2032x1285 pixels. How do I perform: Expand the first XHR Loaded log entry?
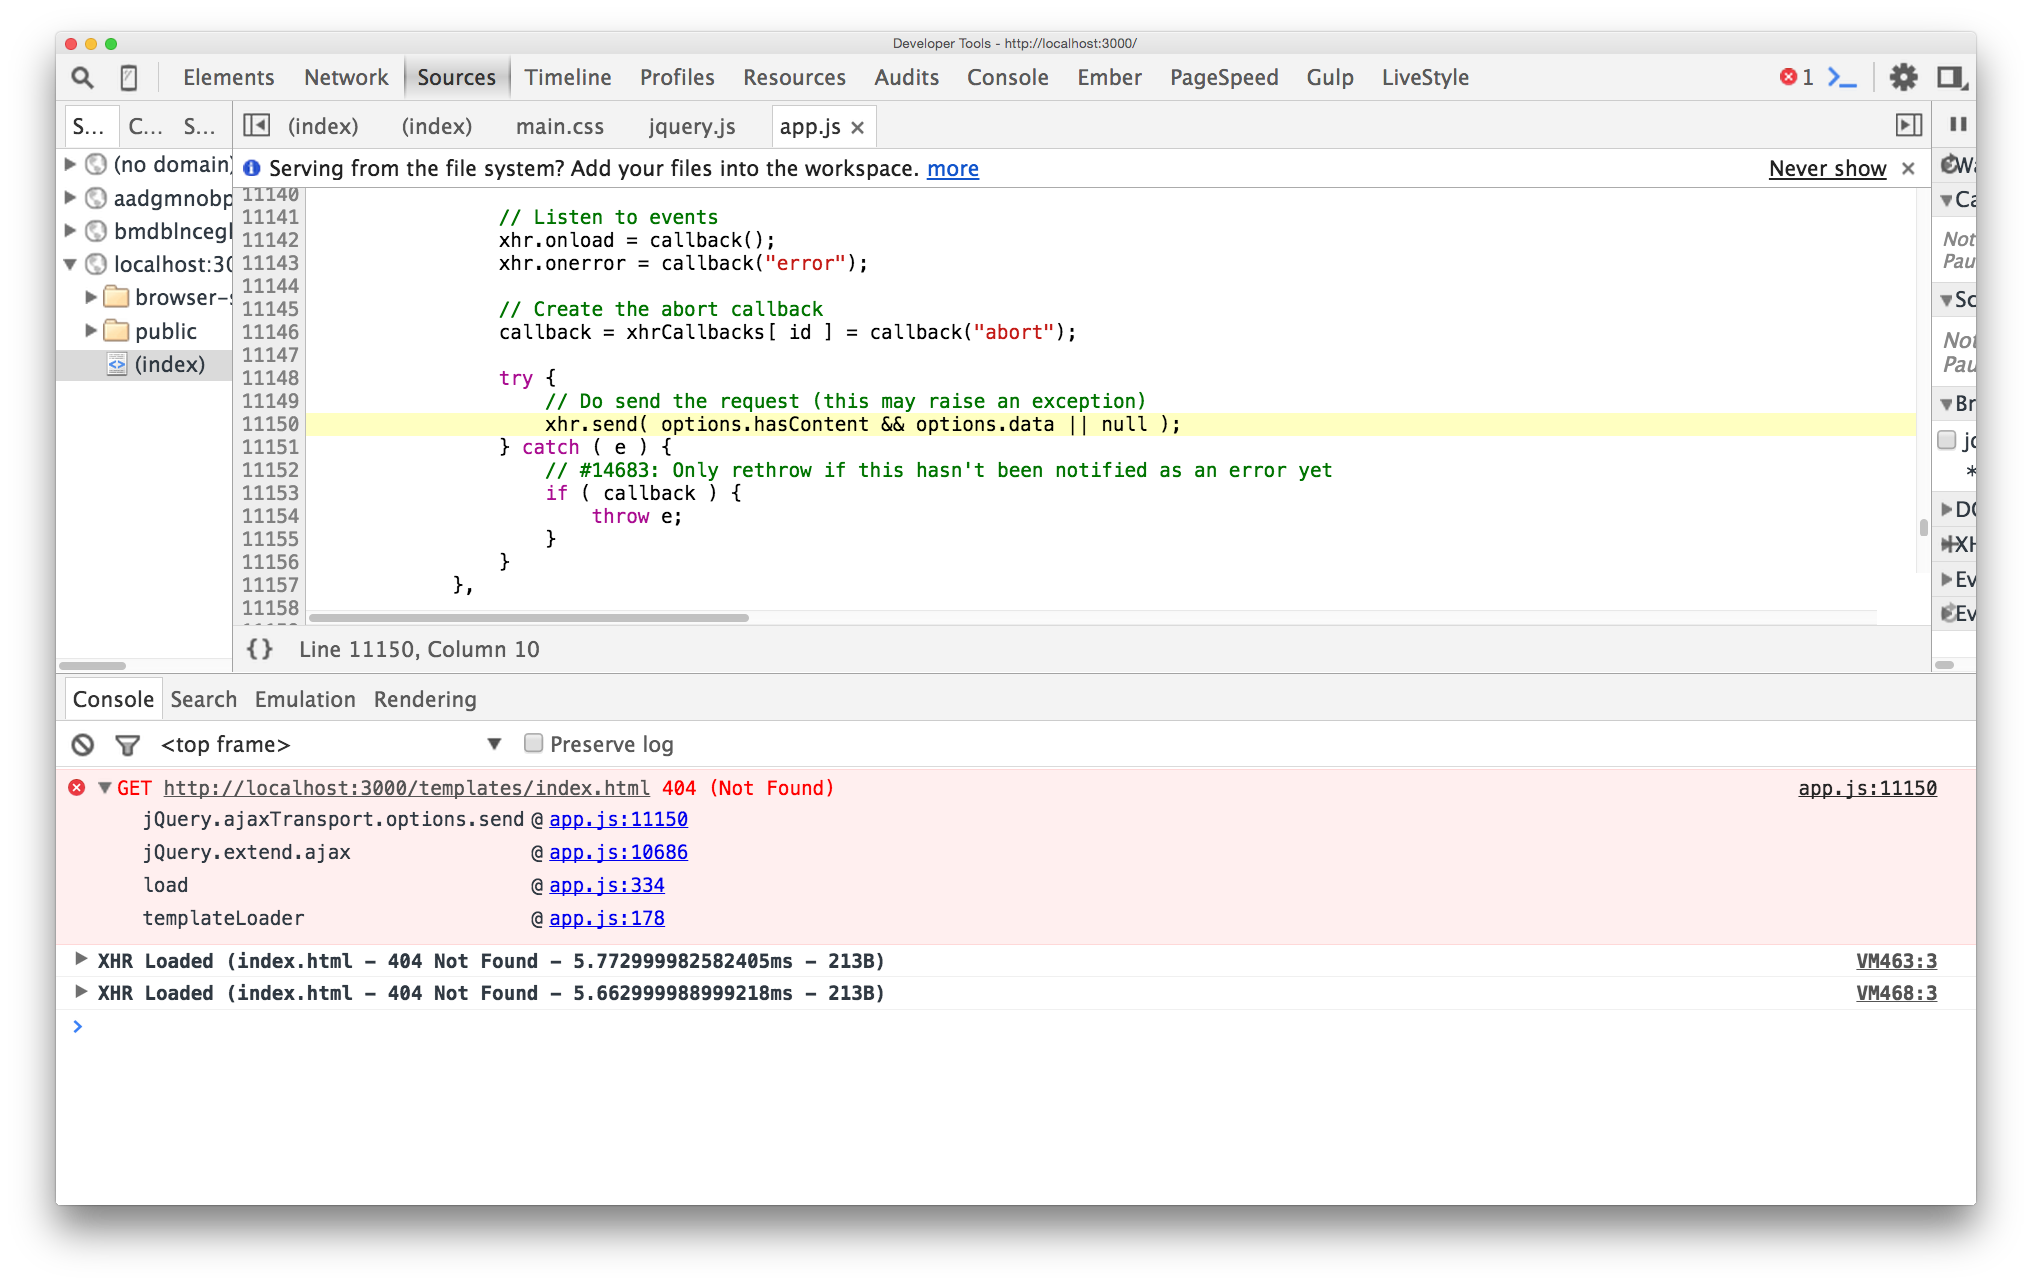[x=81, y=959]
